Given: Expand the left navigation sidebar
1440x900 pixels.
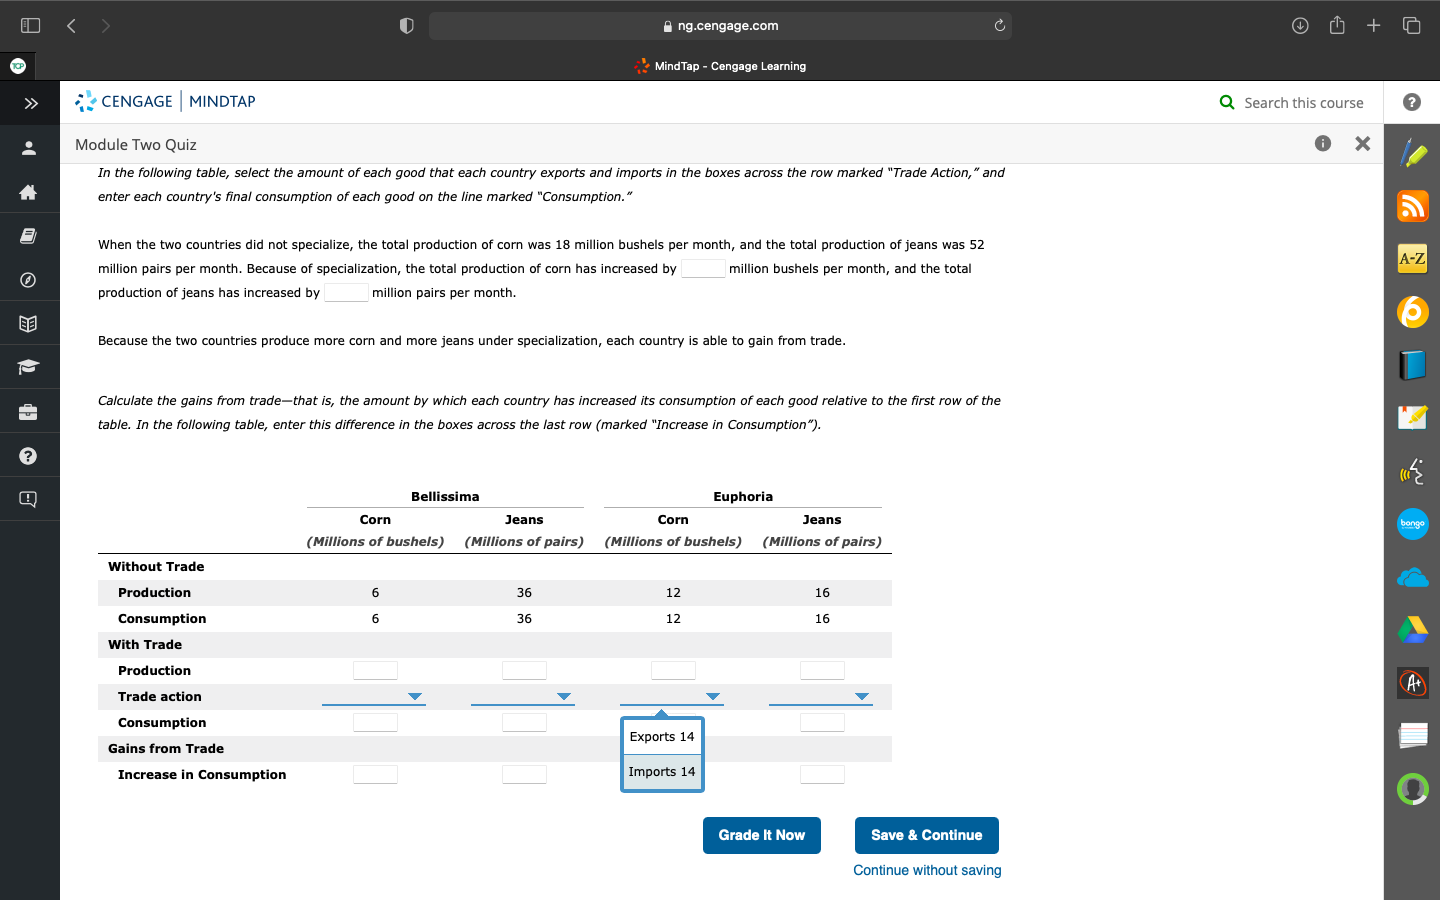Looking at the screenshot, I should coord(30,103).
